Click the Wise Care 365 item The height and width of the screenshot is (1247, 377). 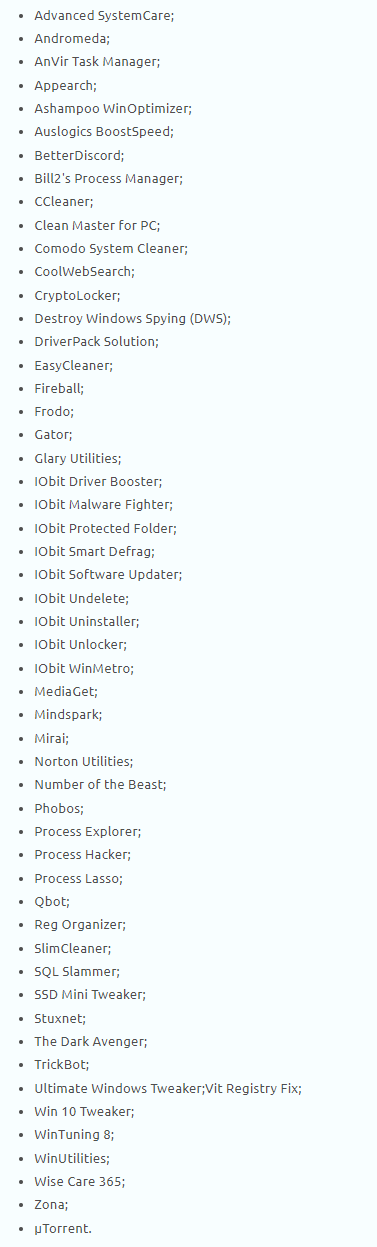click(x=80, y=1181)
